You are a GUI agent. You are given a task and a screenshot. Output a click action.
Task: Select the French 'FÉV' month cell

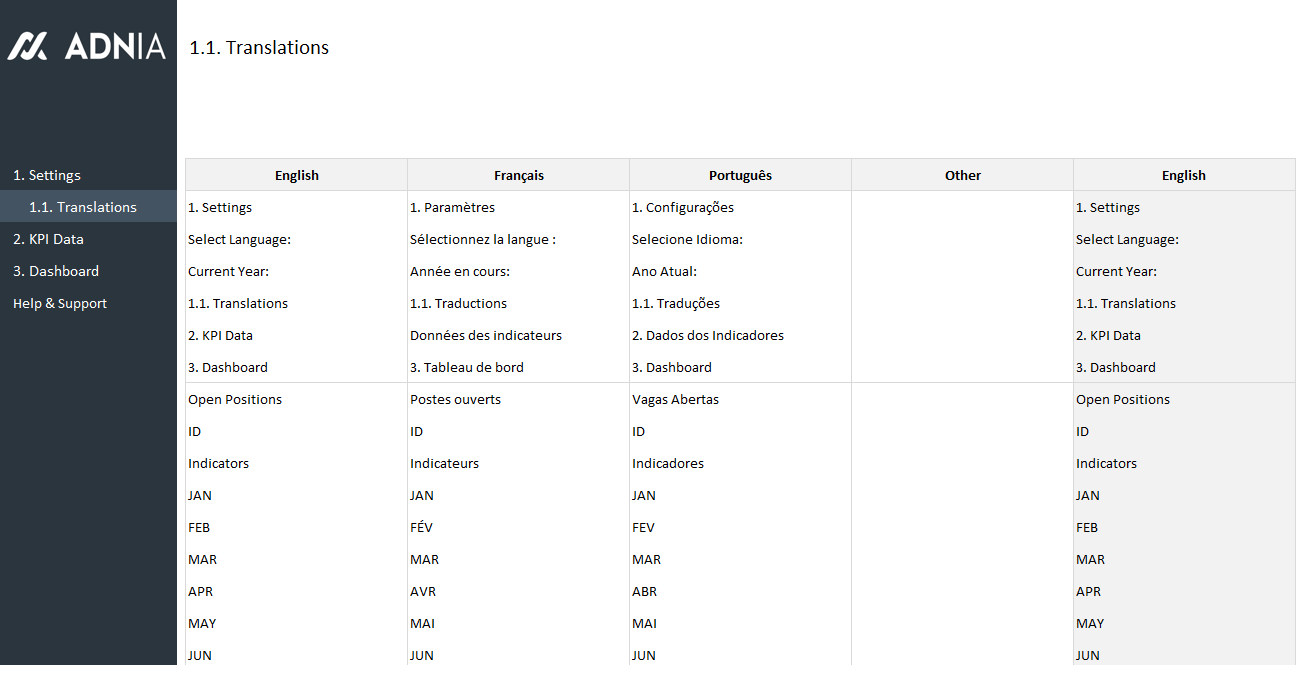coord(422,527)
